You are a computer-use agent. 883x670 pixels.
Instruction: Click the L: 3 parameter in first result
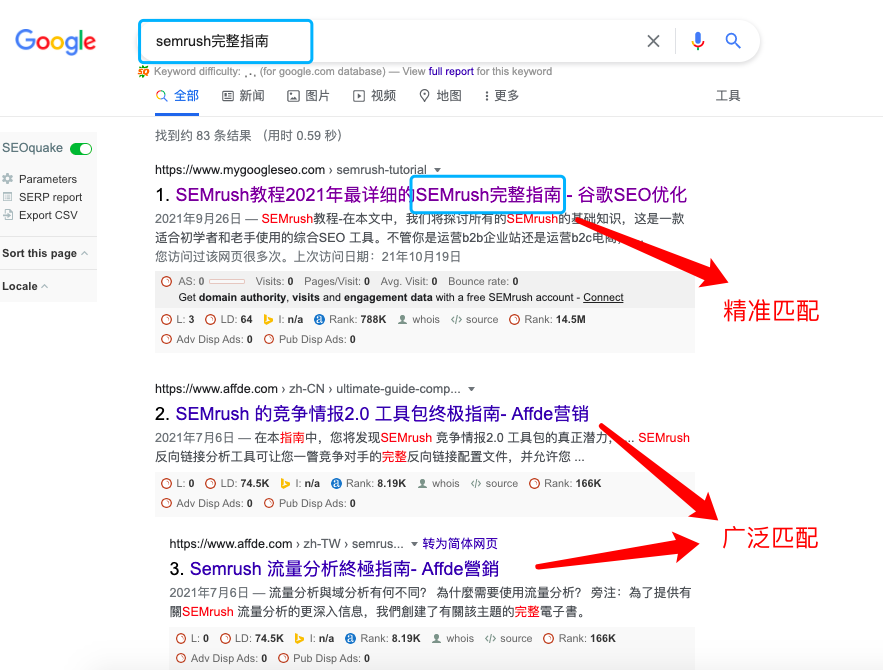(x=178, y=319)
